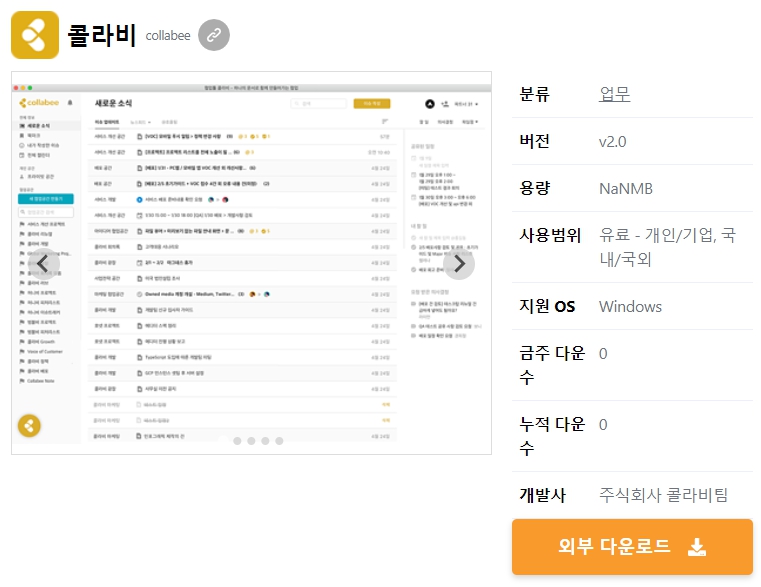
Task: Click the collabee subtitle text
Action: pyautogui.click(x=168, y=35)
